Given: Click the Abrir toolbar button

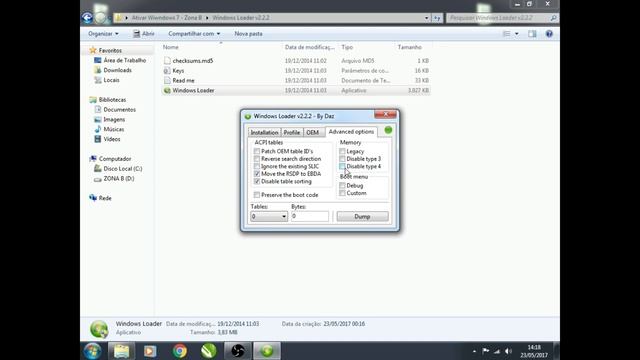Looking at the screenshot, I should (x=144, y=34).
